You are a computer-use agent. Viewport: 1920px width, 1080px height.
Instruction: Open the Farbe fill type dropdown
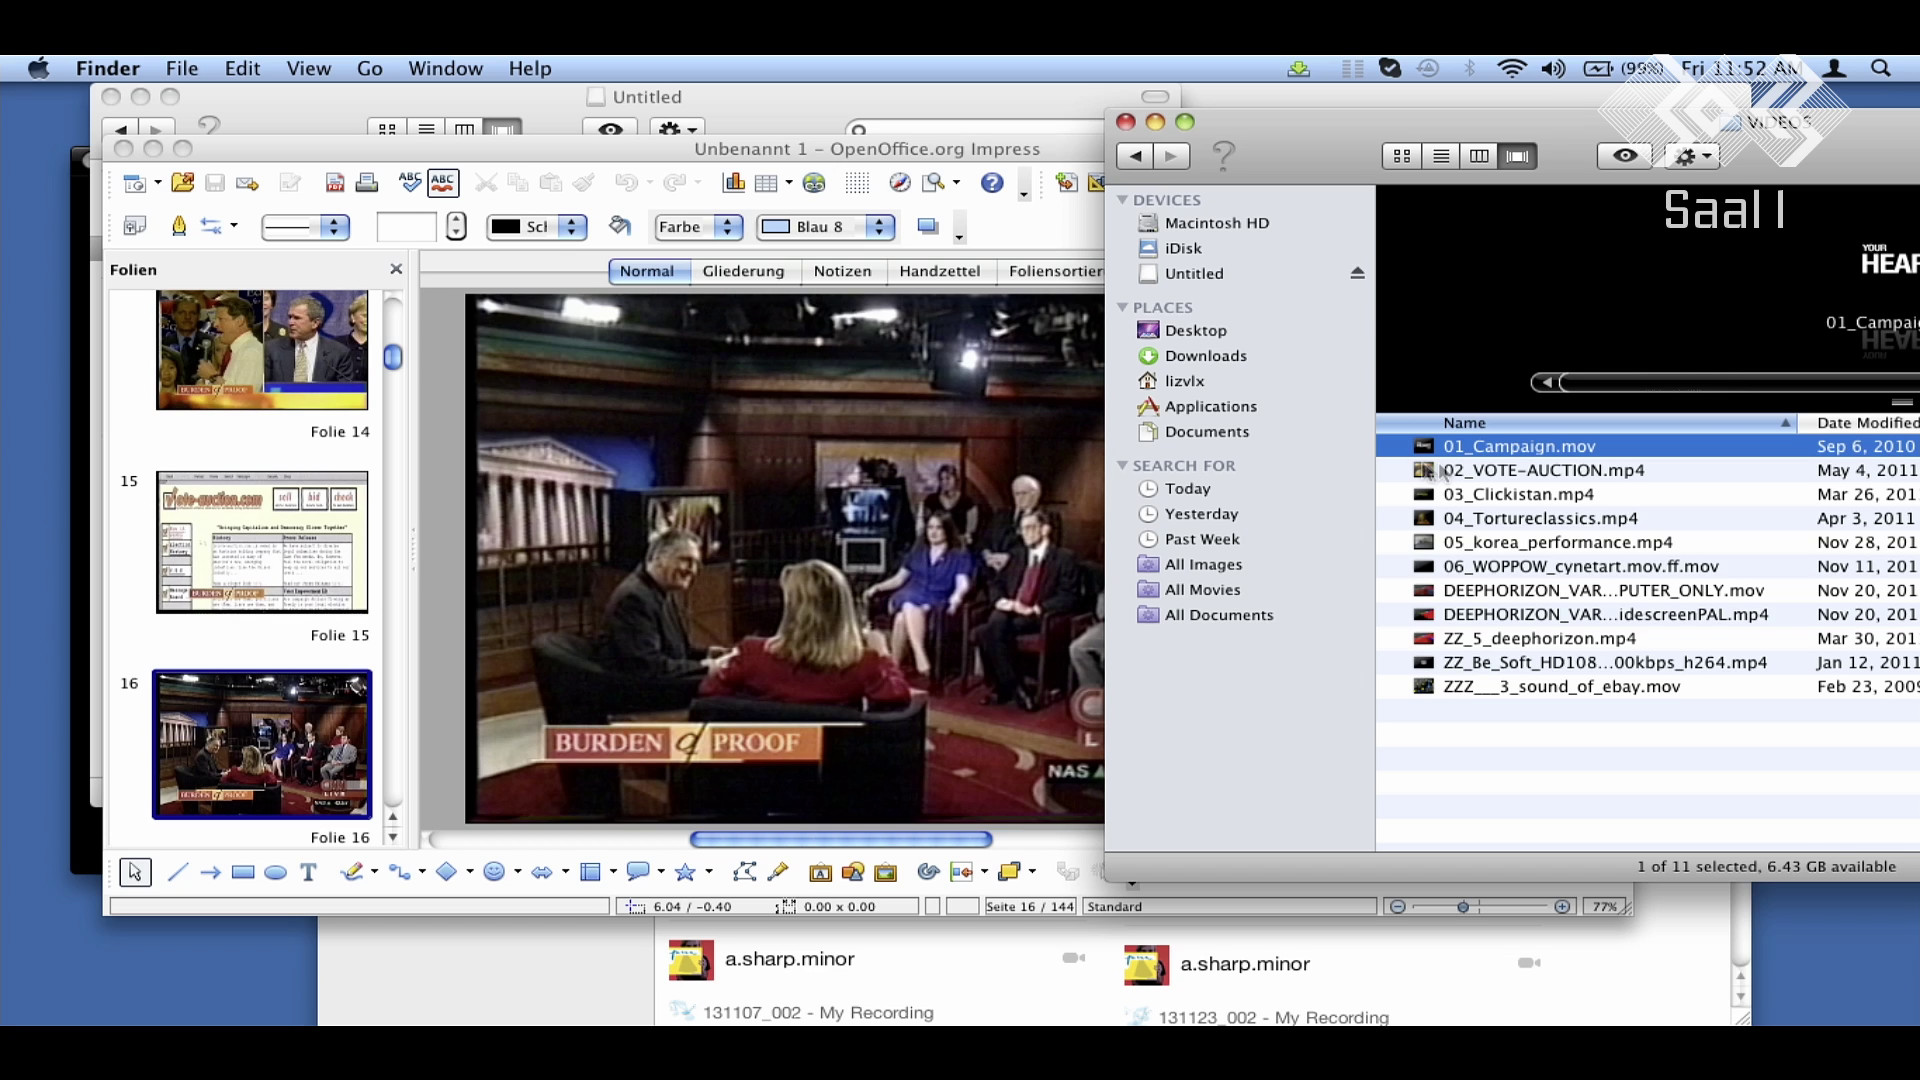[698, 227]
